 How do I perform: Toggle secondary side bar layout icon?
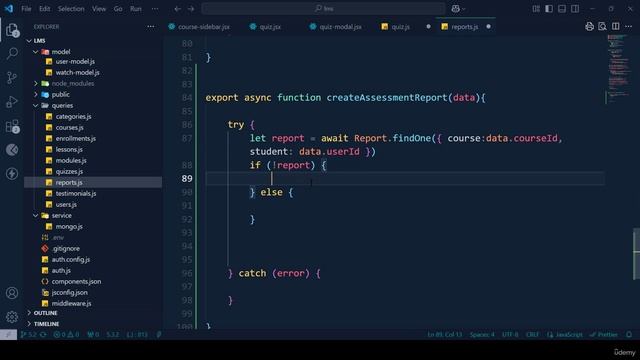pos(575,9)
